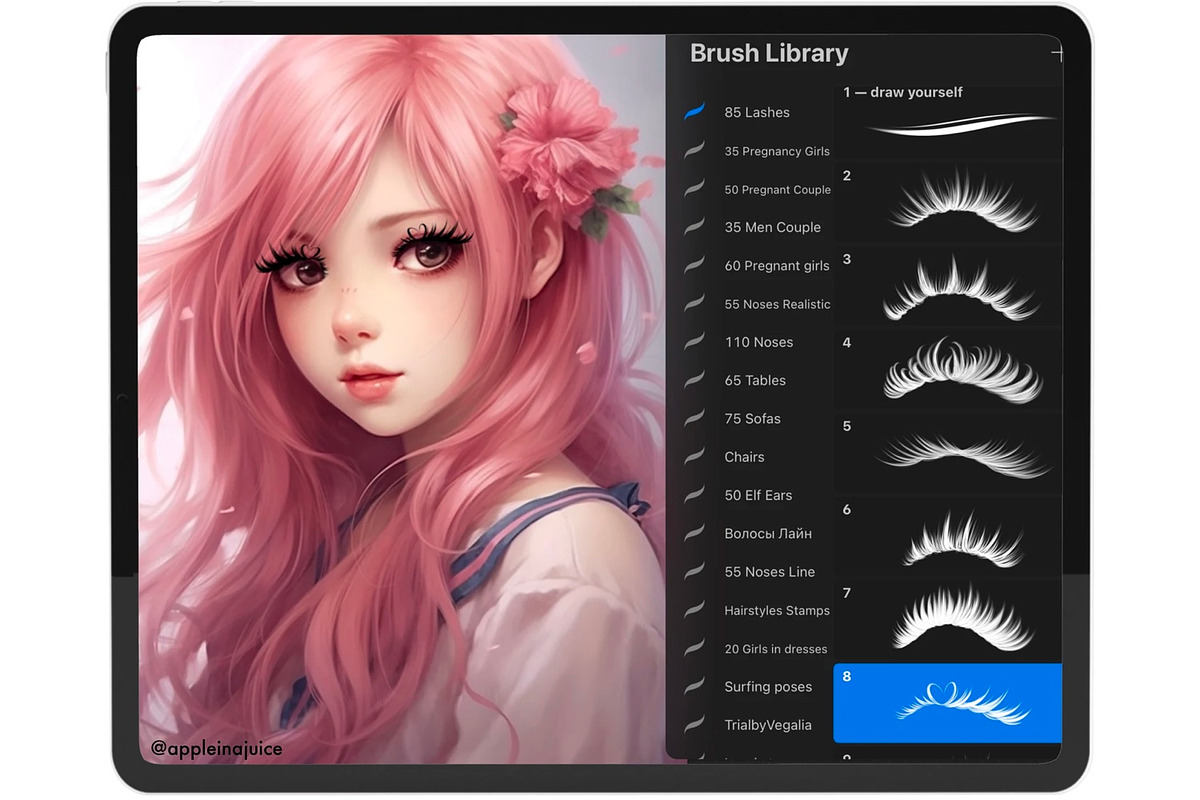Click the blue brush icon beside 85 Lashes
1200x800 pixels.
click(x=694, y=112)
